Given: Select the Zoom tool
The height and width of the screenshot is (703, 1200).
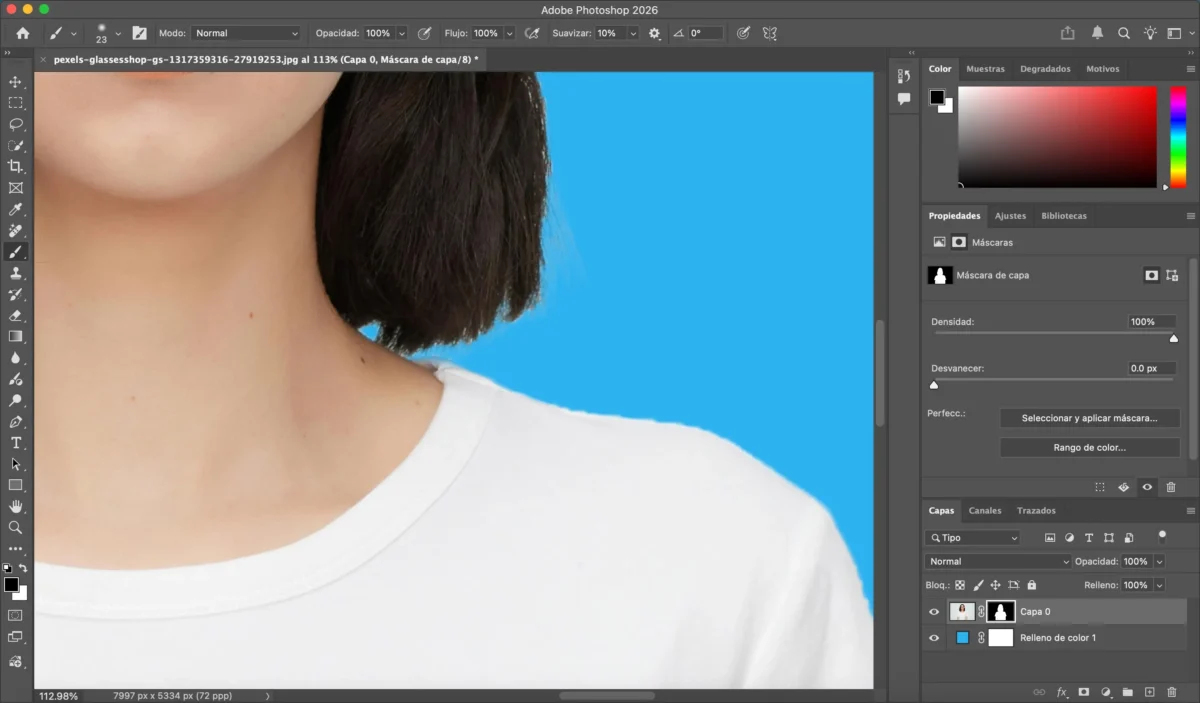Looking at the screenshot, I should point(15,527).
